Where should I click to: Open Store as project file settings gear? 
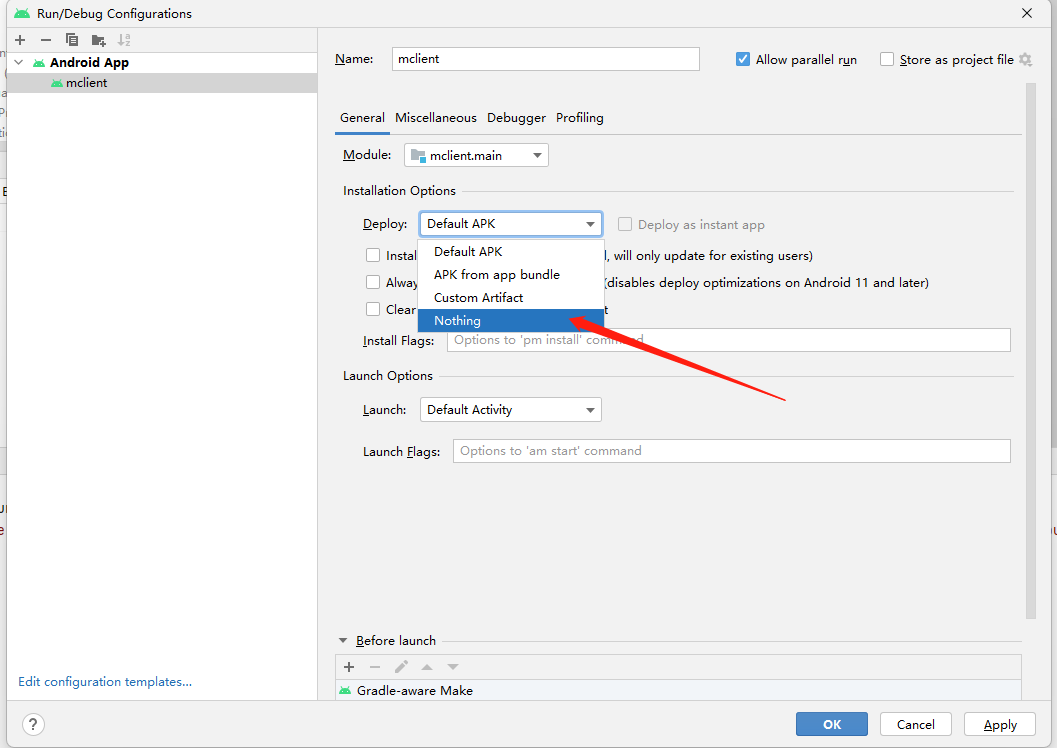pyautogui.click(x=1025, y=59)
